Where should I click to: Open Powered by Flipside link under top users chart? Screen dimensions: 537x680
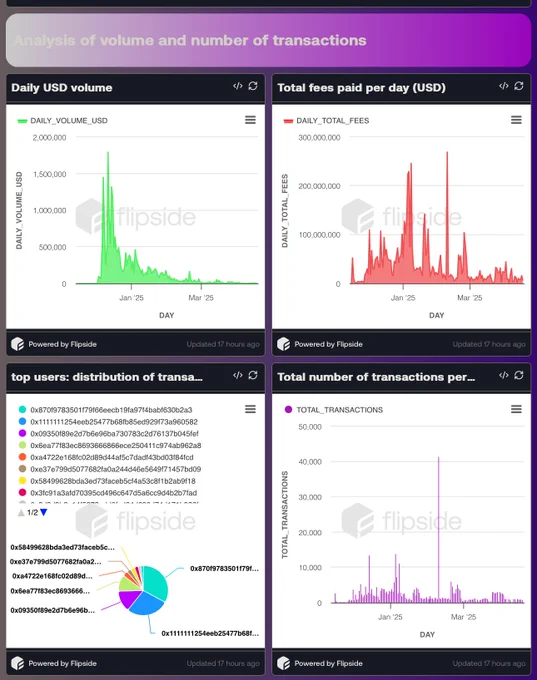pos(54,663)
